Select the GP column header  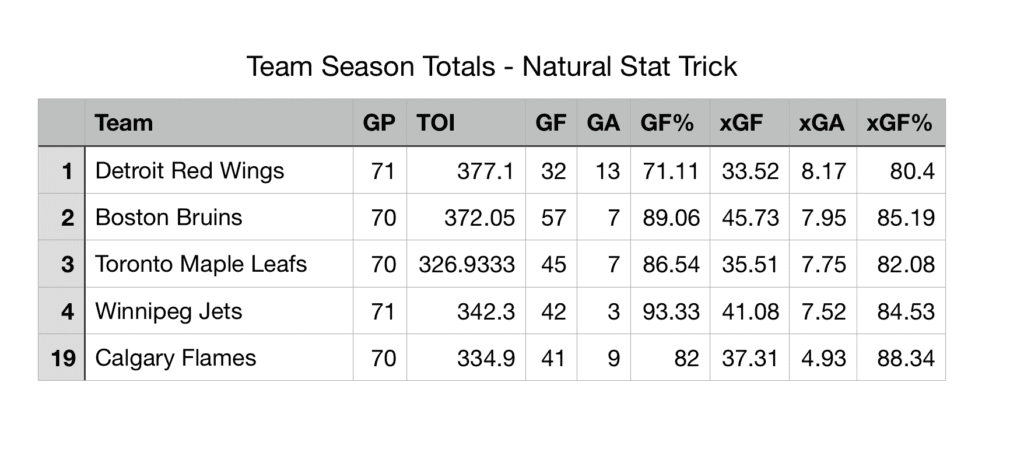coord(379,123)
